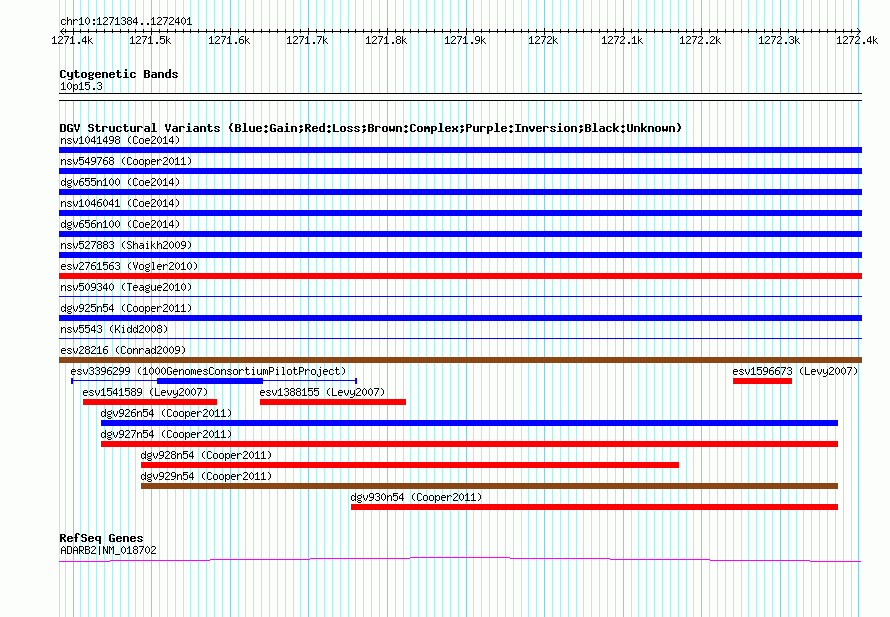Click the red esv2761563 (Vogler2010) loss bar
The image size is (890, 617).
pyautogui.click(x=460, y=276)
